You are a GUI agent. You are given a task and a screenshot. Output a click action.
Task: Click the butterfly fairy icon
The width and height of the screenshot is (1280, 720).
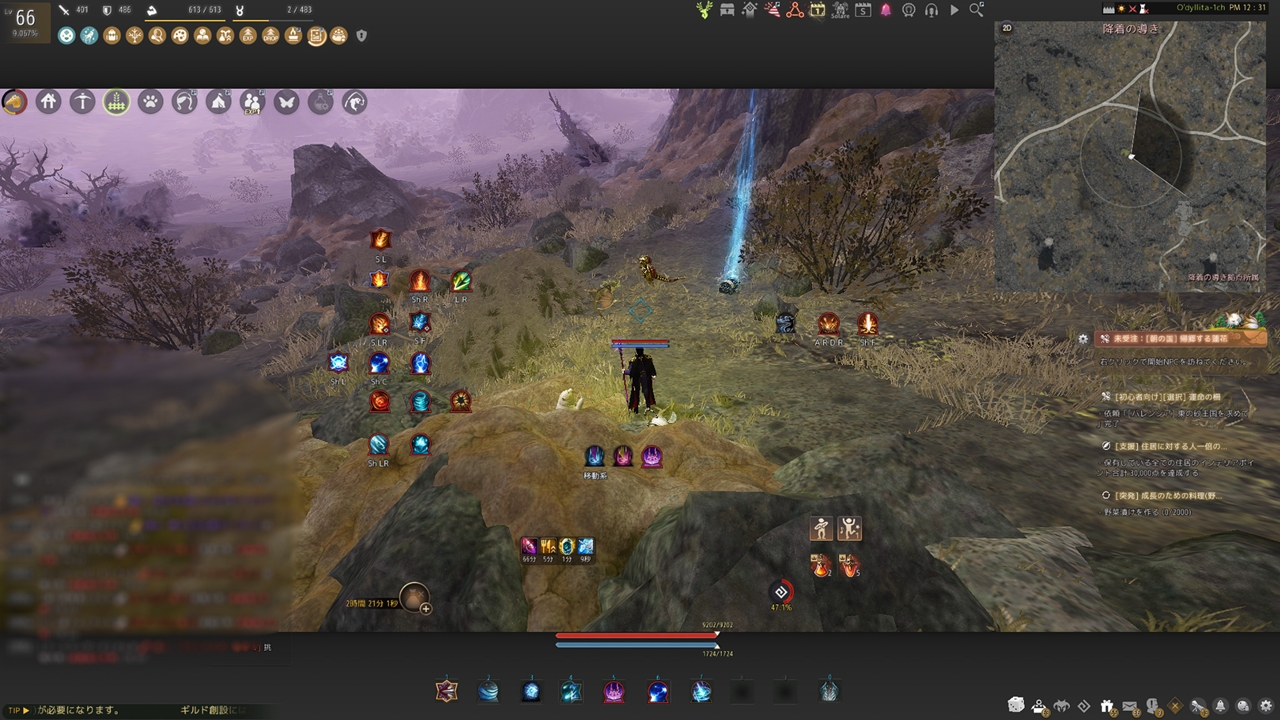pyautogui.click(x=286, y=101)
